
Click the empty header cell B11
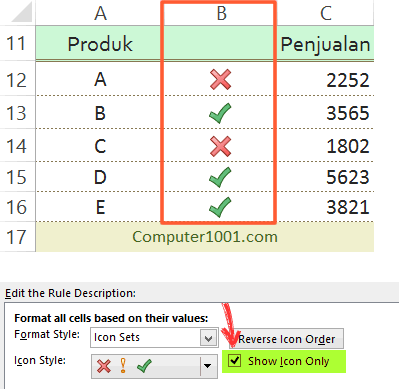[219, 43]
